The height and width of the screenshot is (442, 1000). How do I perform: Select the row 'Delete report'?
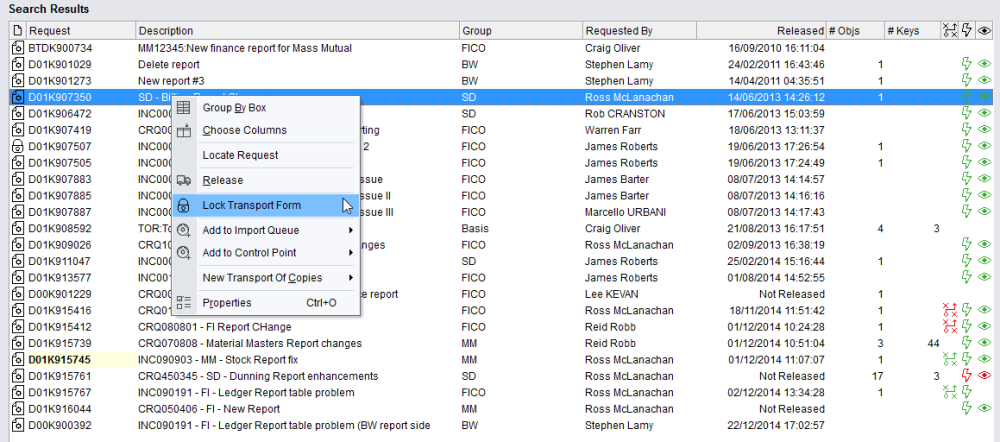click(x=500, y=64)
